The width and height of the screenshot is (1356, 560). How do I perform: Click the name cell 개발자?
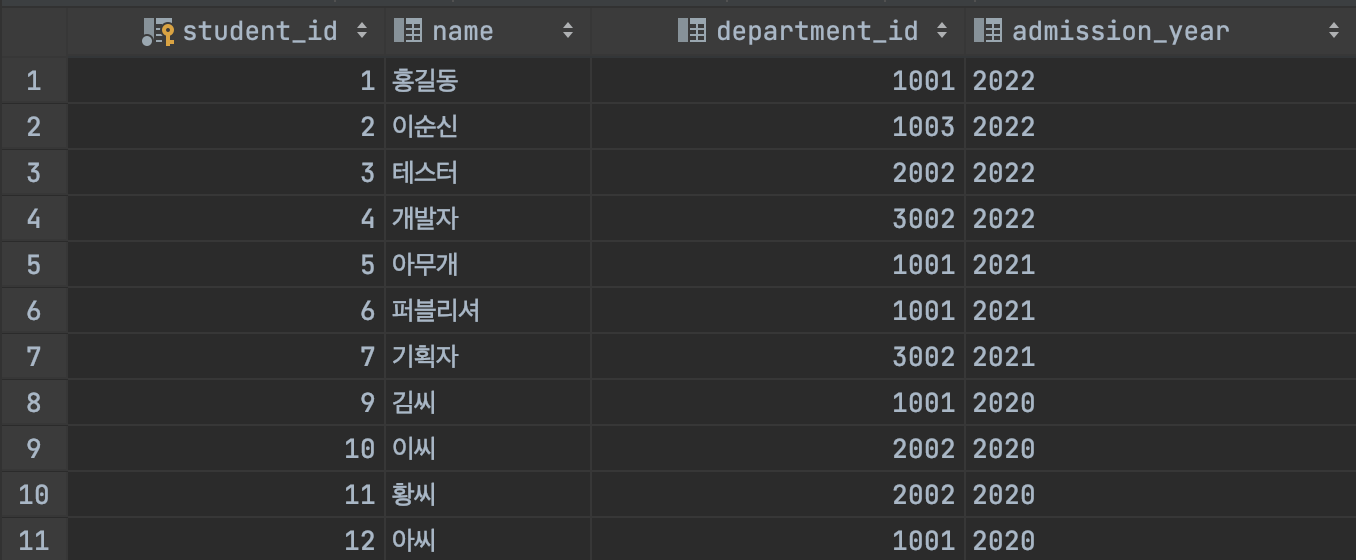(x=488, y=219)
